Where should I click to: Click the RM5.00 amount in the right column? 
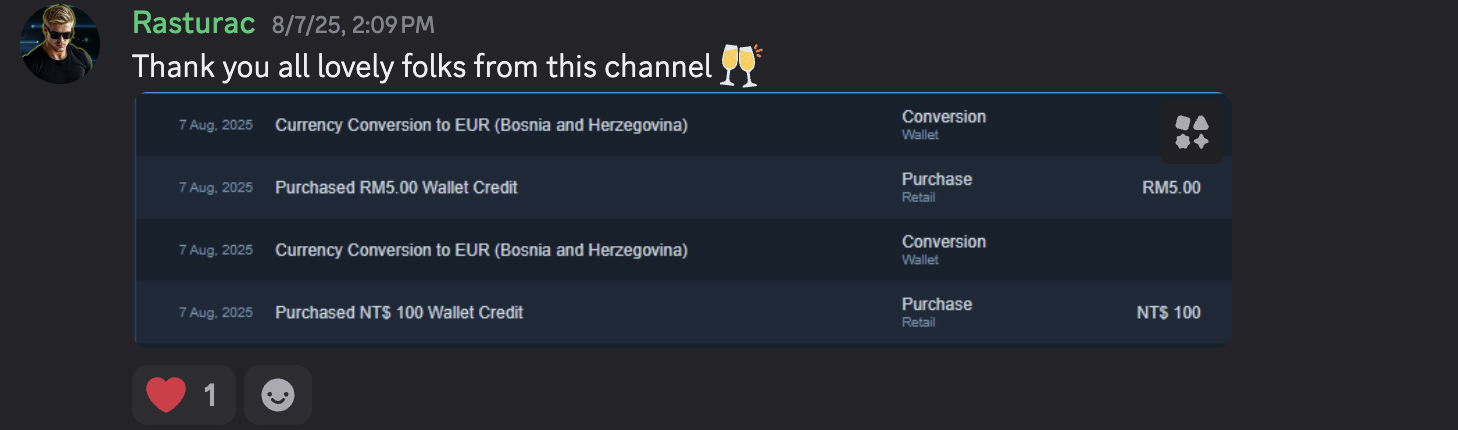point(1171,187)
